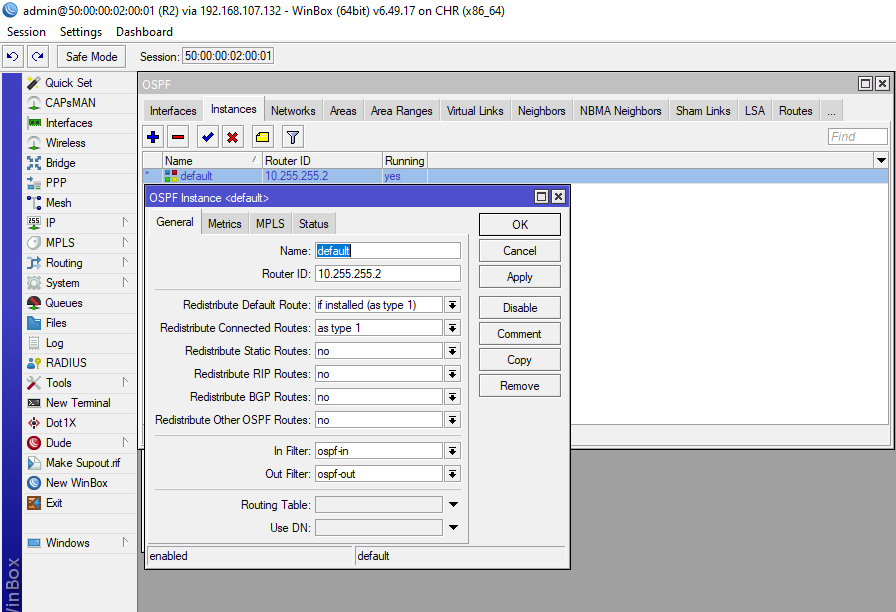Open the In Filter selection dropdown

pyautogui.click(x=453, y=450)
